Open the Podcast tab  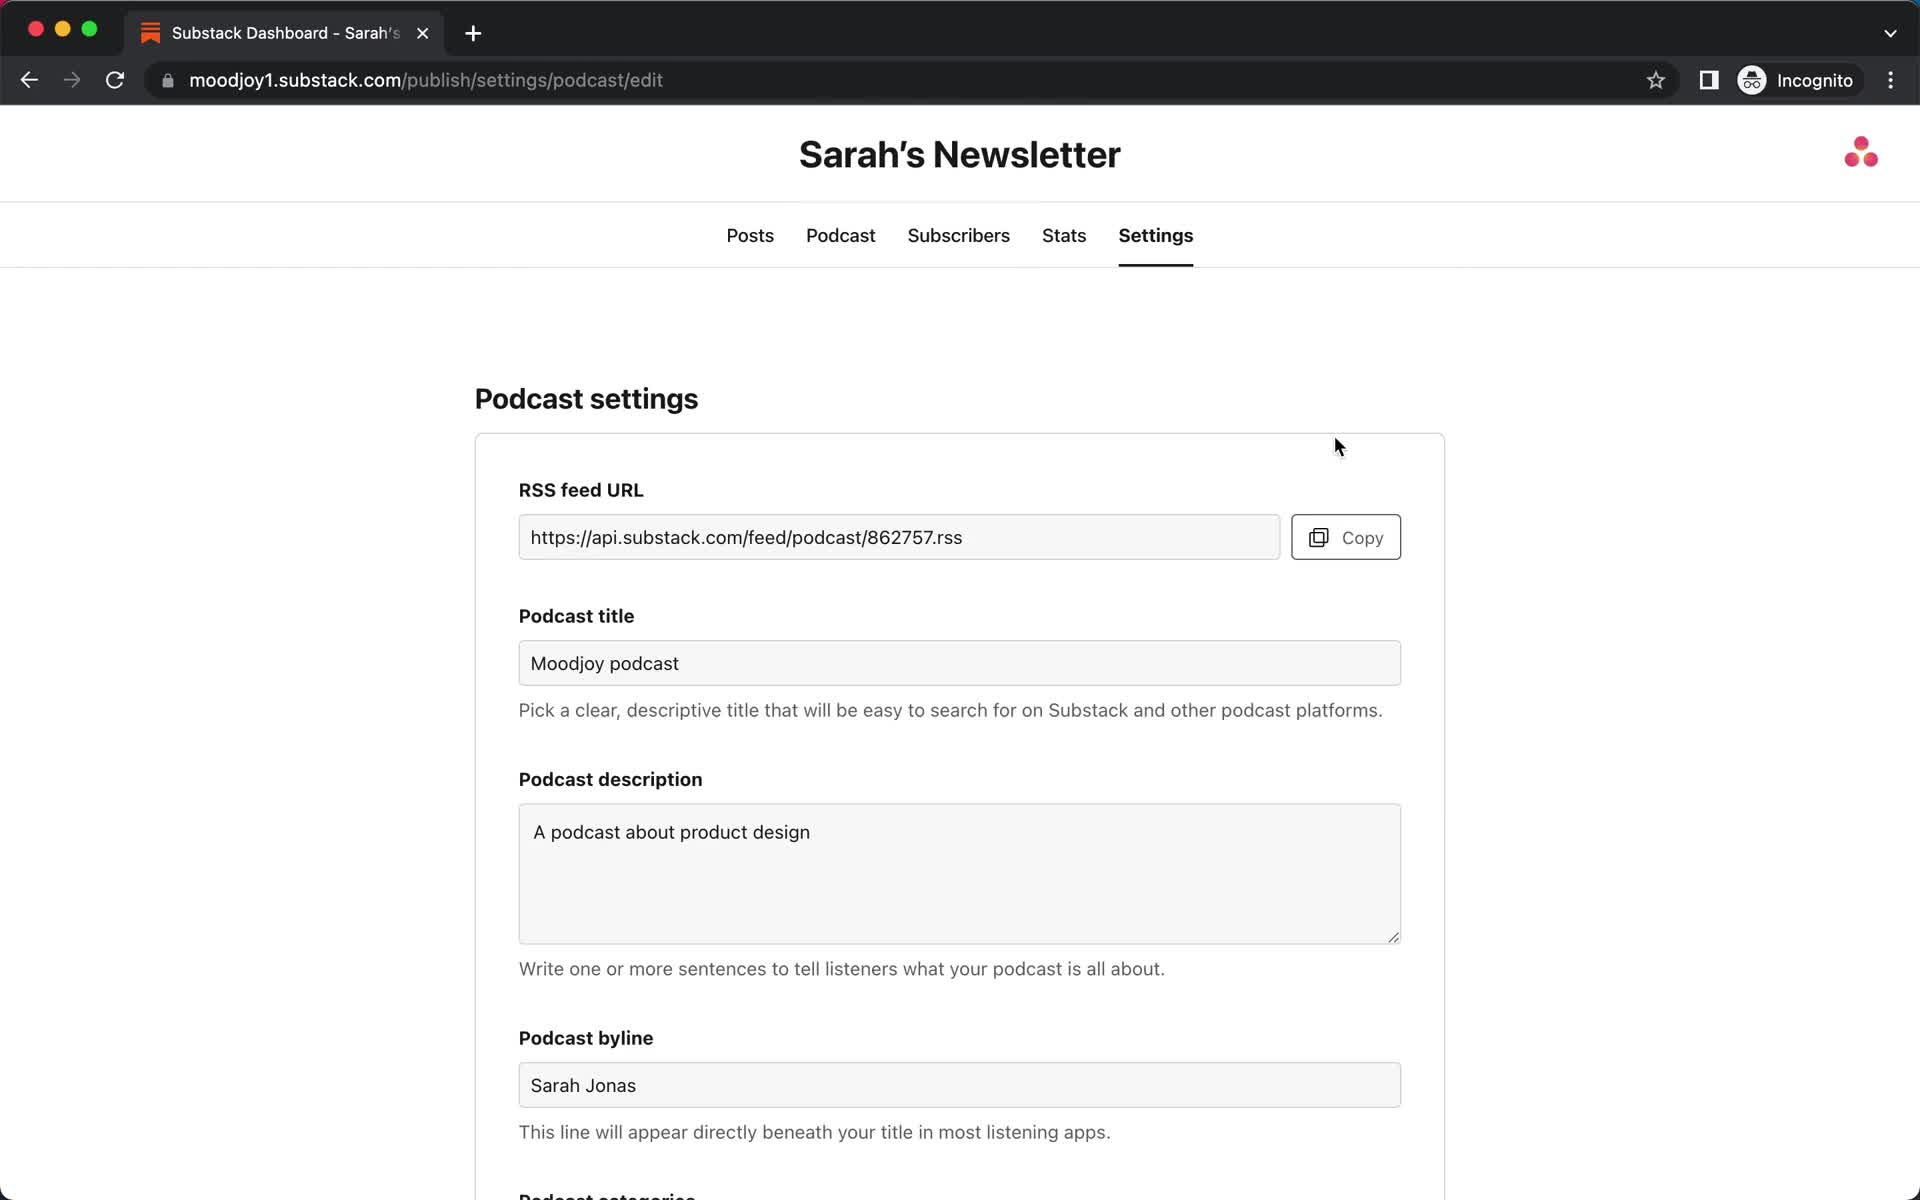coord(840,235)
